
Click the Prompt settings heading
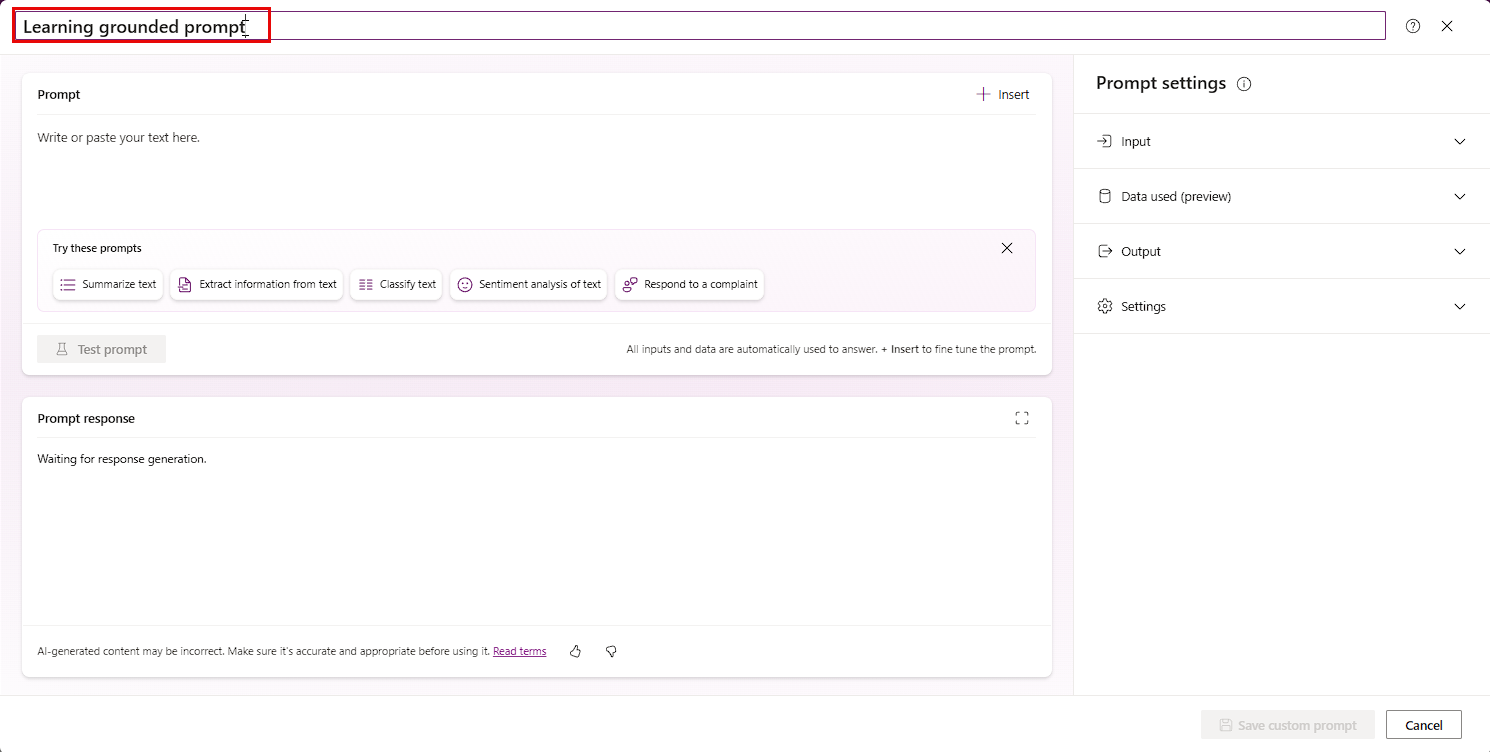tap(1161, 83)
